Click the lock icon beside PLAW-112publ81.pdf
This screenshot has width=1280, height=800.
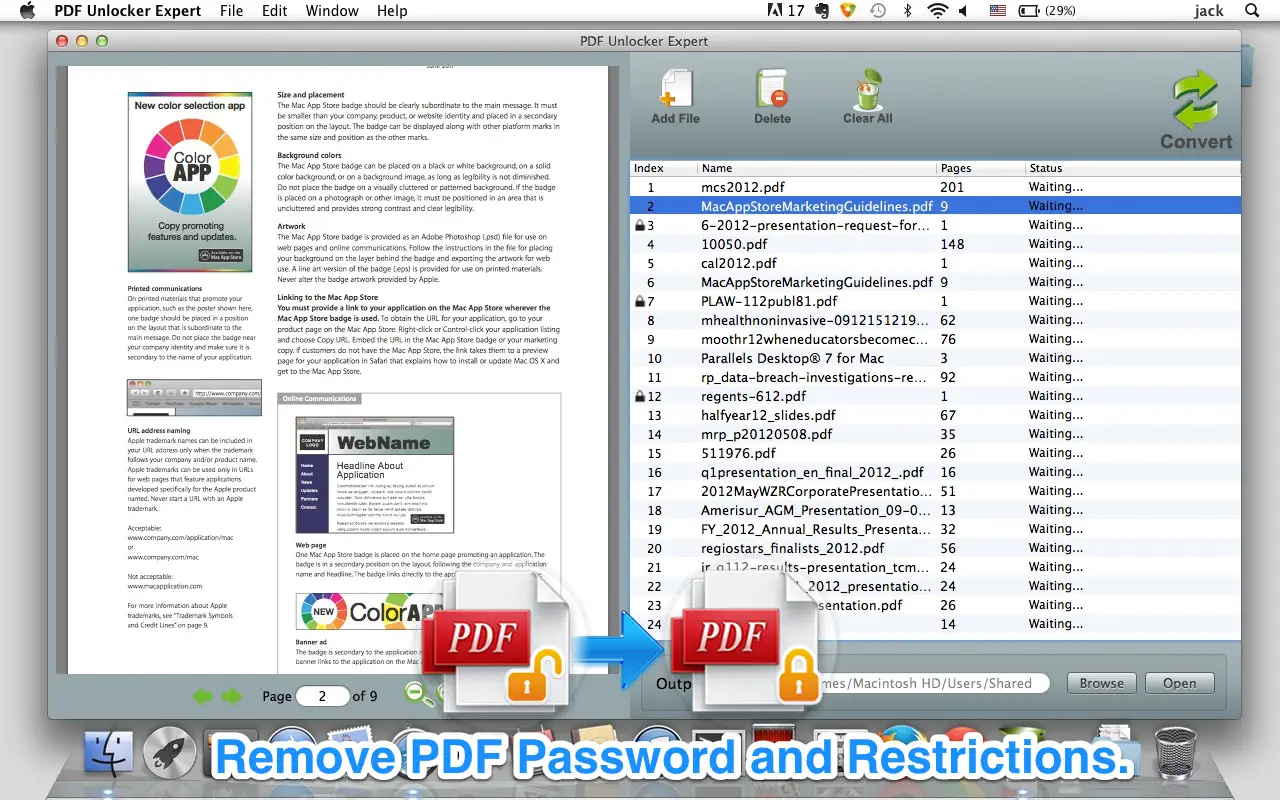[640, 301]
